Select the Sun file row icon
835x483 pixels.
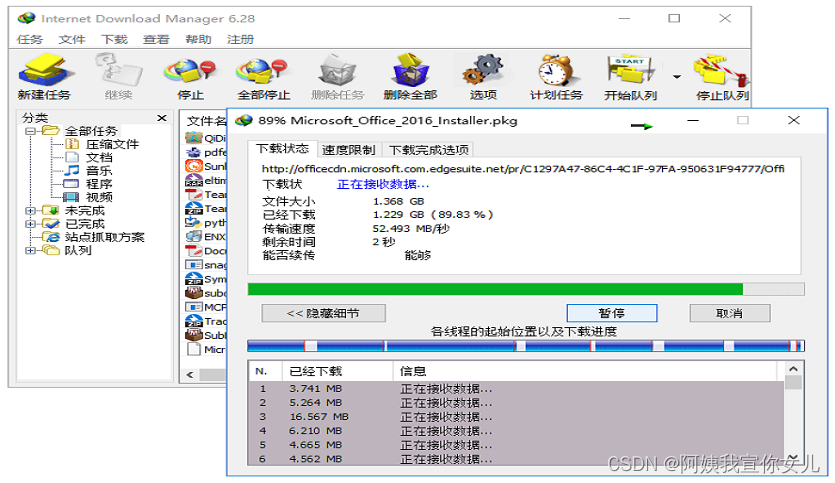(193, 166)
